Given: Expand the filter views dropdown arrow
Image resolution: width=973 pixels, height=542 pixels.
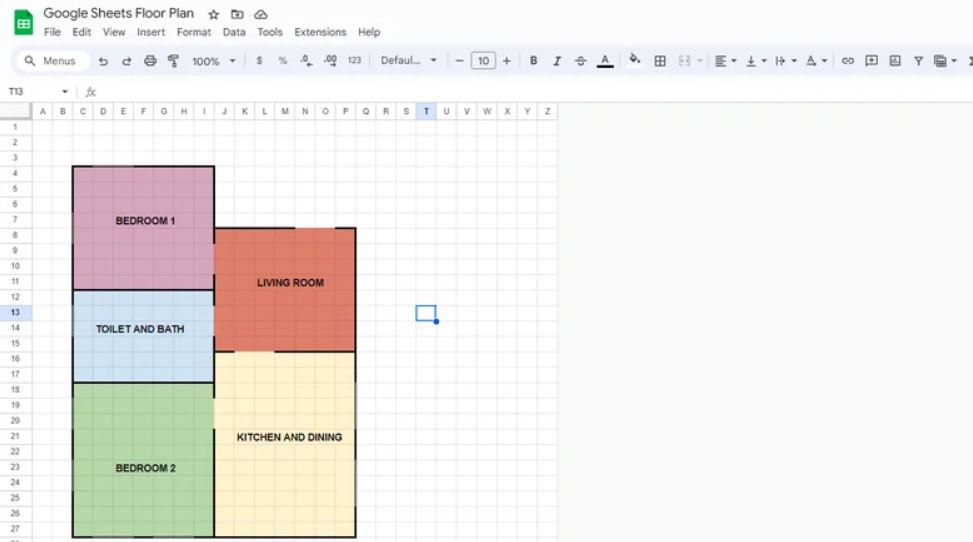Looking at the screenshot, I should coord(954,61).
